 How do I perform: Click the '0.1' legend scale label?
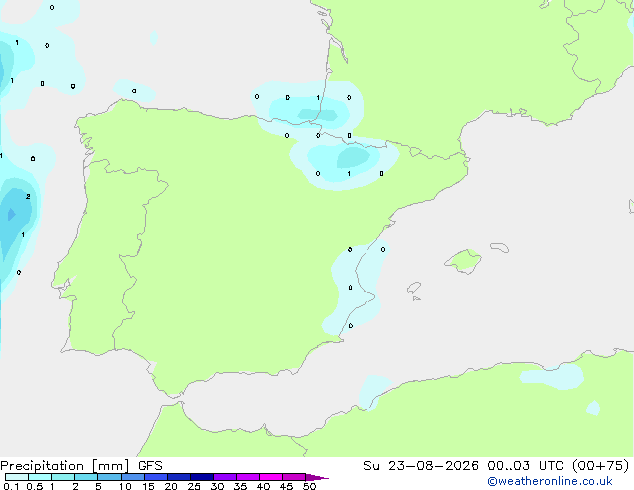11,486
